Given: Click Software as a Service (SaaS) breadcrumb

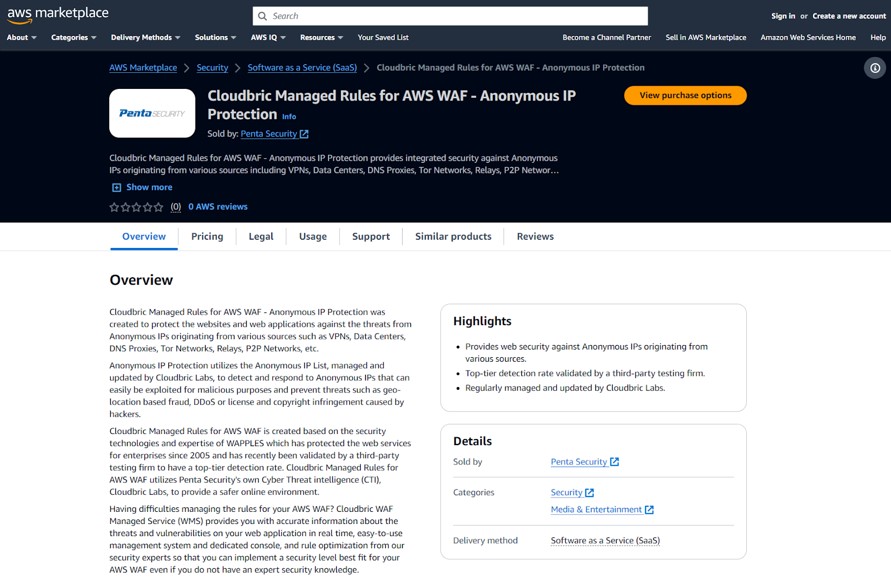Looking at the screenshot, I should pos(302,68).
